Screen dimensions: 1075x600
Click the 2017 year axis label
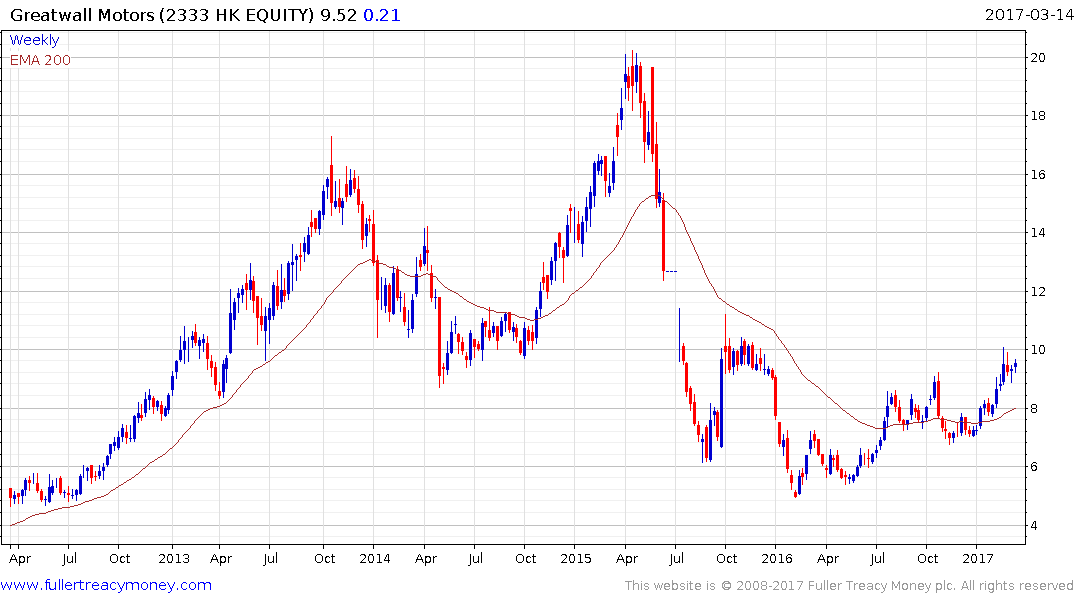tap(978, 558)
